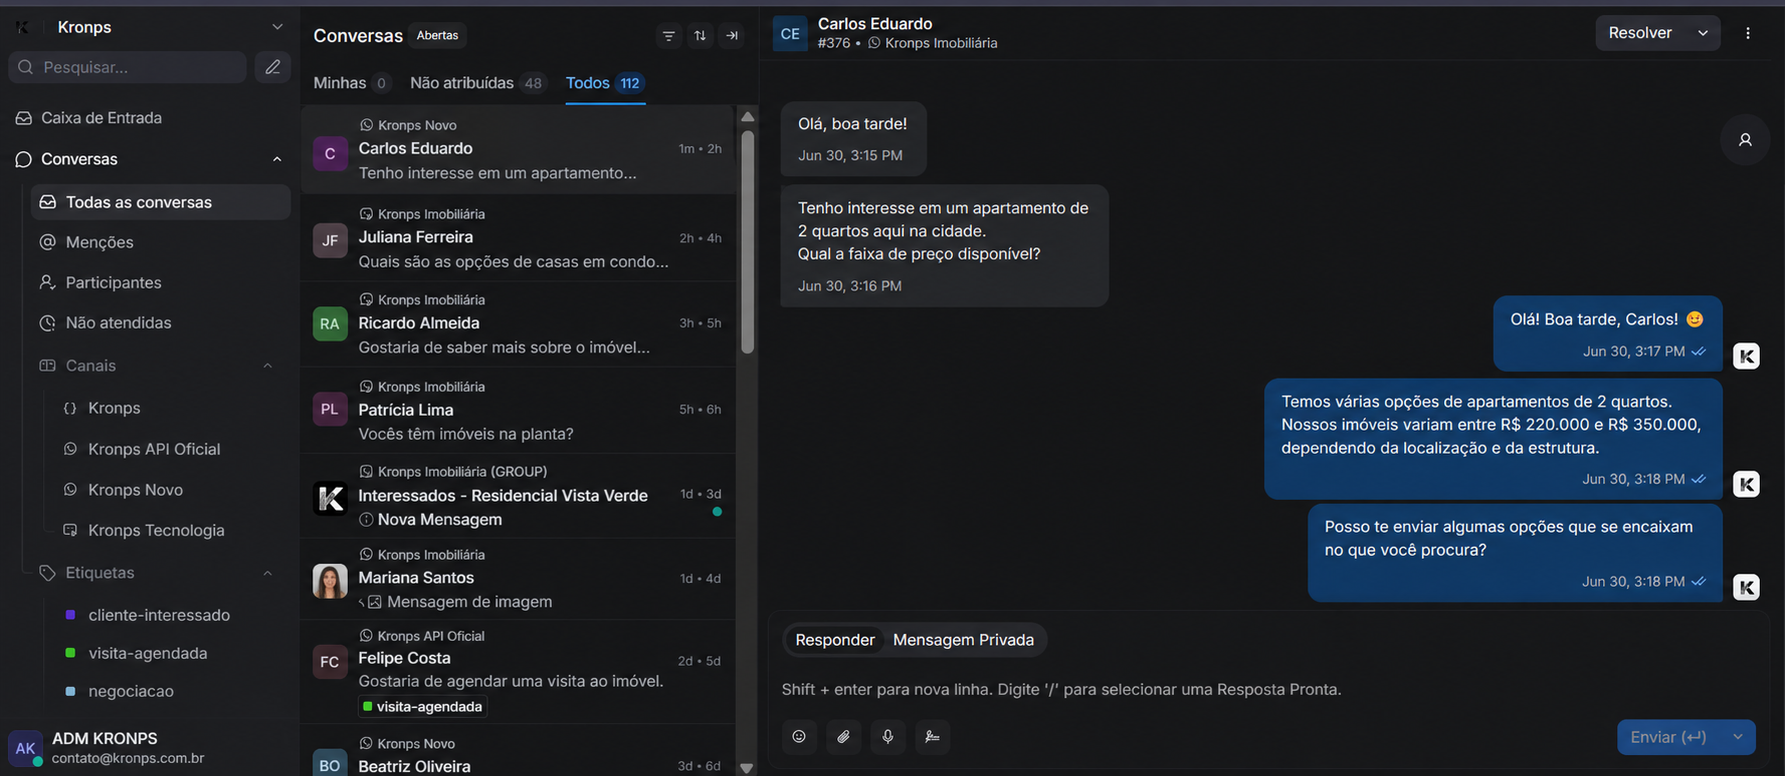Image resolution: width=1785 pixels, height=776 pixels.
Task: Open the Kronps API Oficial channel
Action: (x=154, y=449)
